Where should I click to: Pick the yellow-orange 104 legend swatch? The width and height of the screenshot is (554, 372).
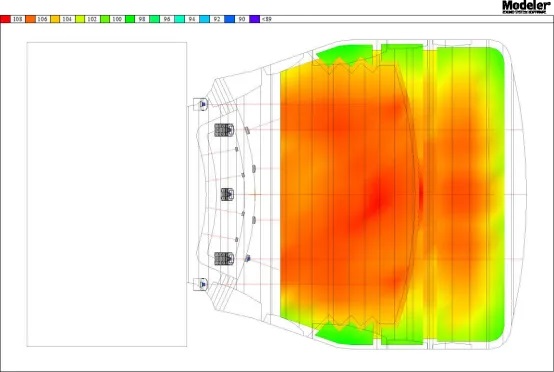point(55,19)
